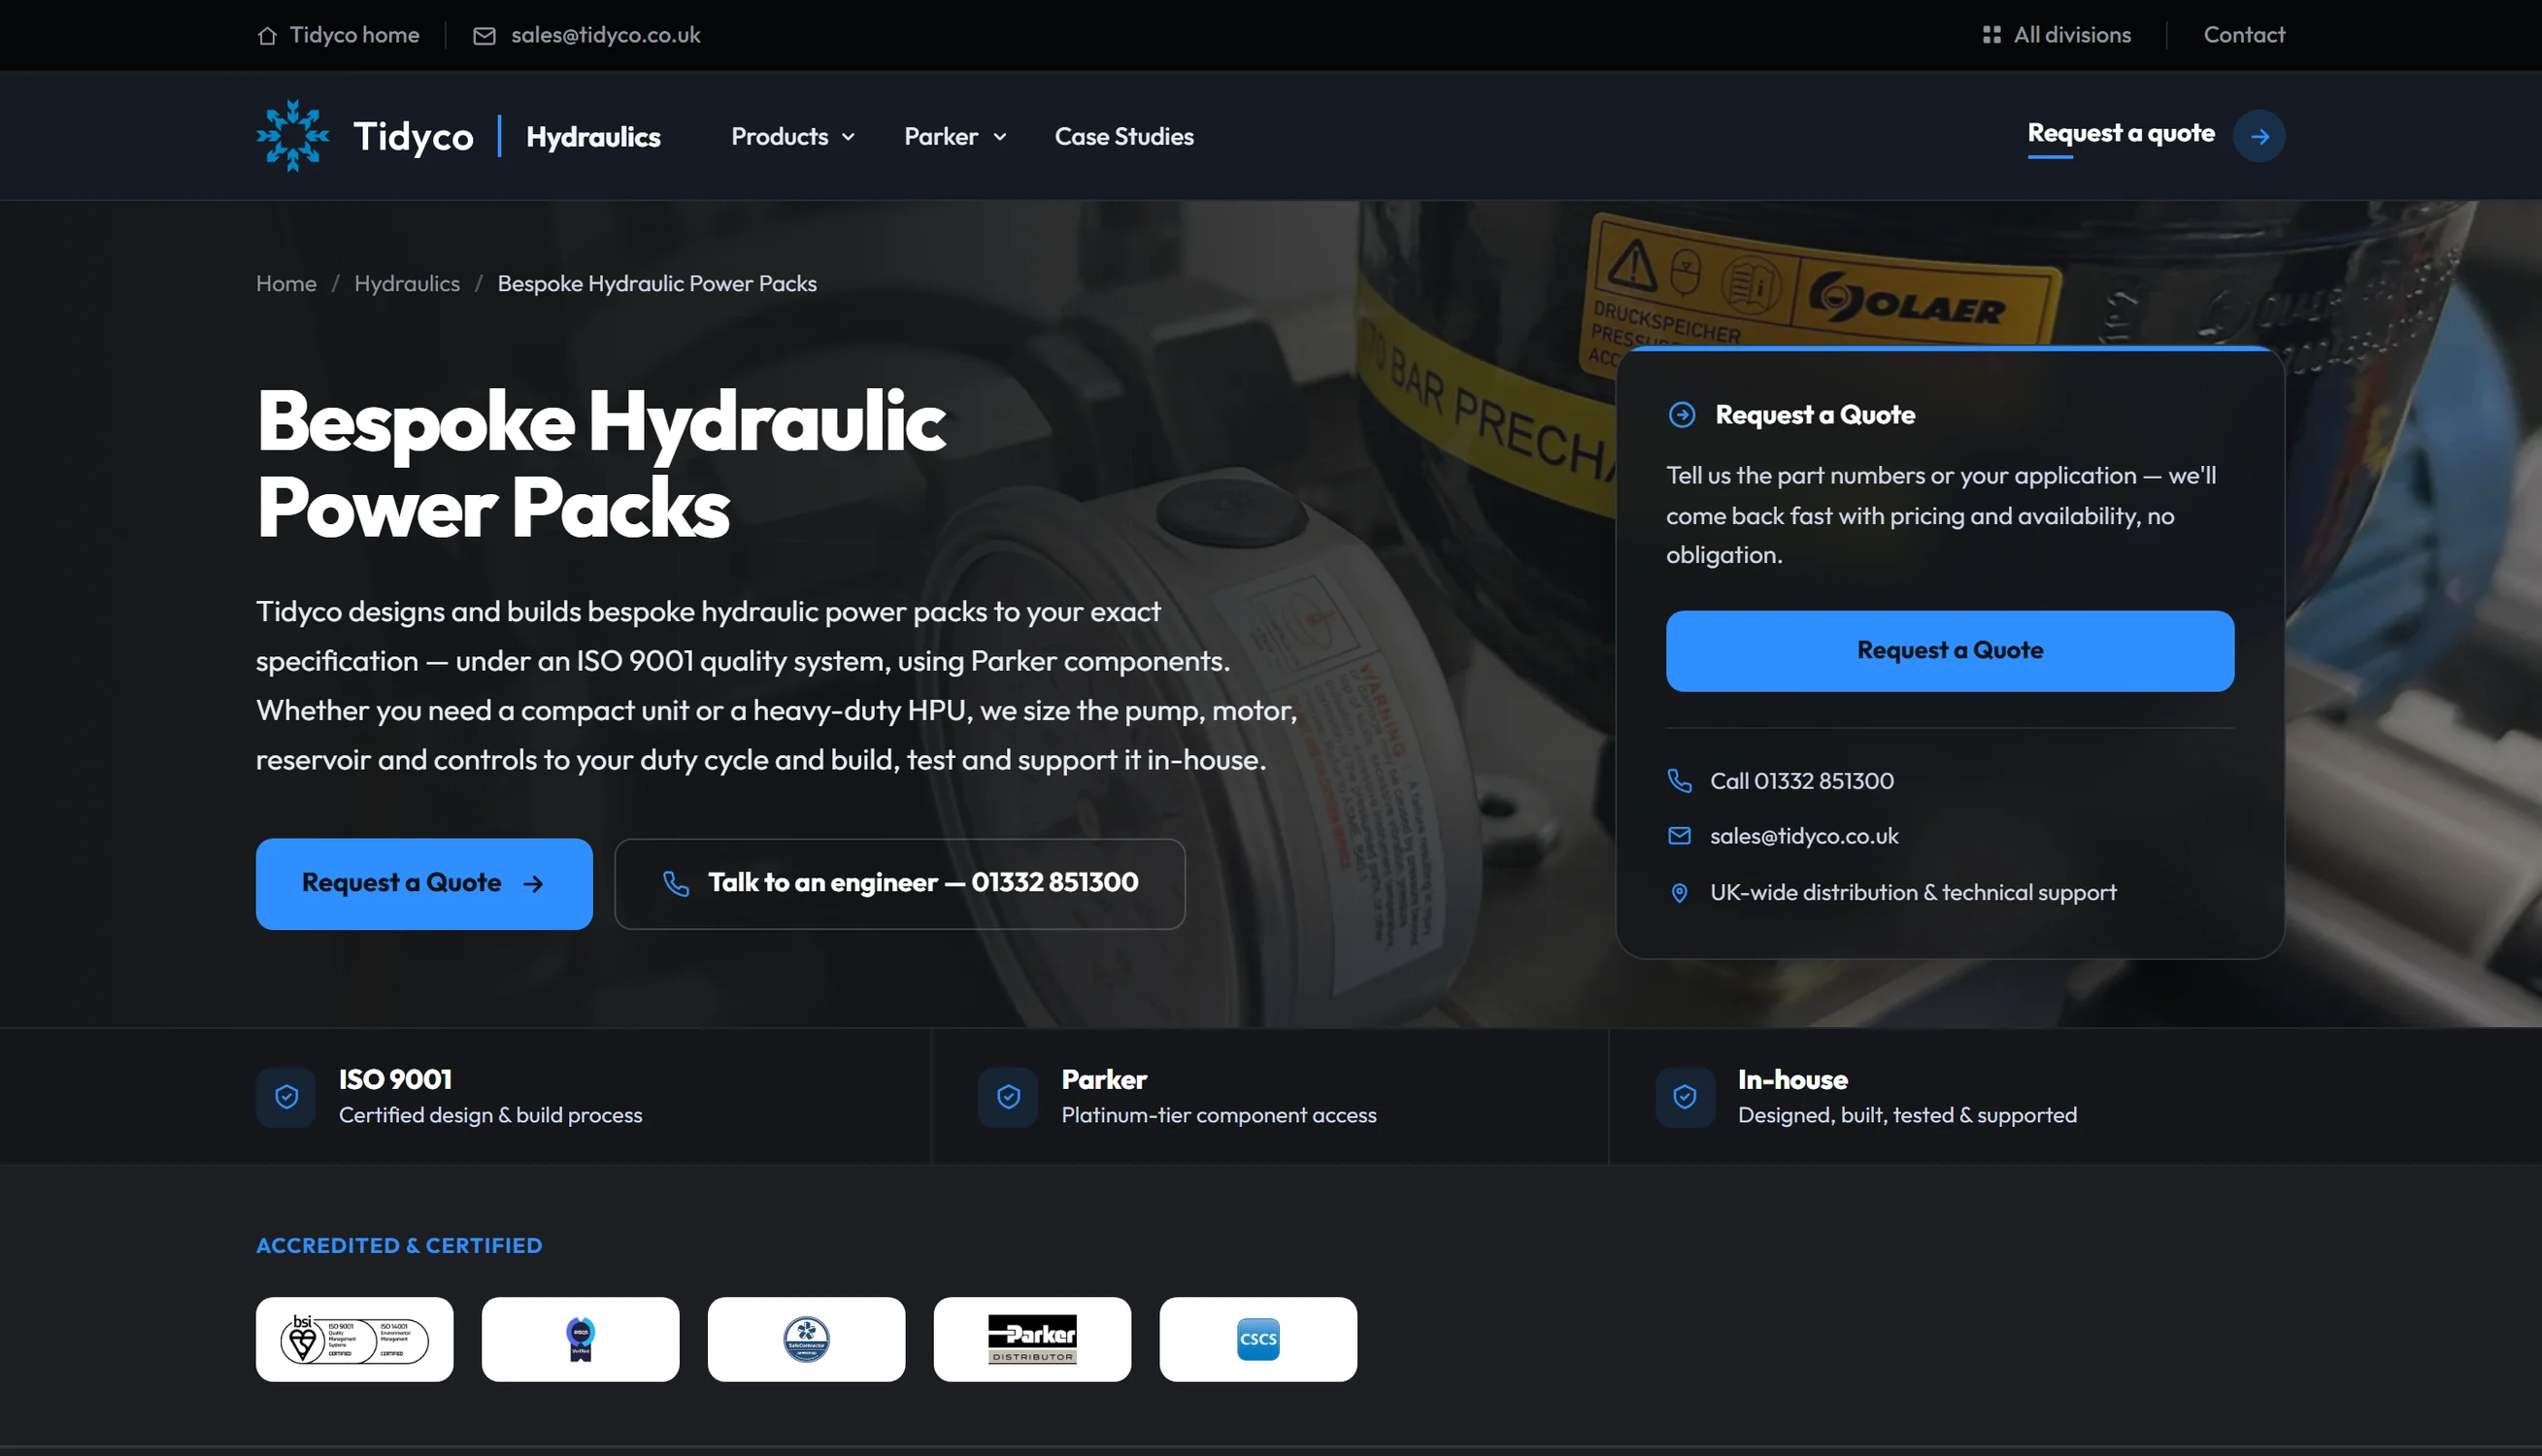Click the 'Platinum-tier component access' text

coord(1218,1115)
